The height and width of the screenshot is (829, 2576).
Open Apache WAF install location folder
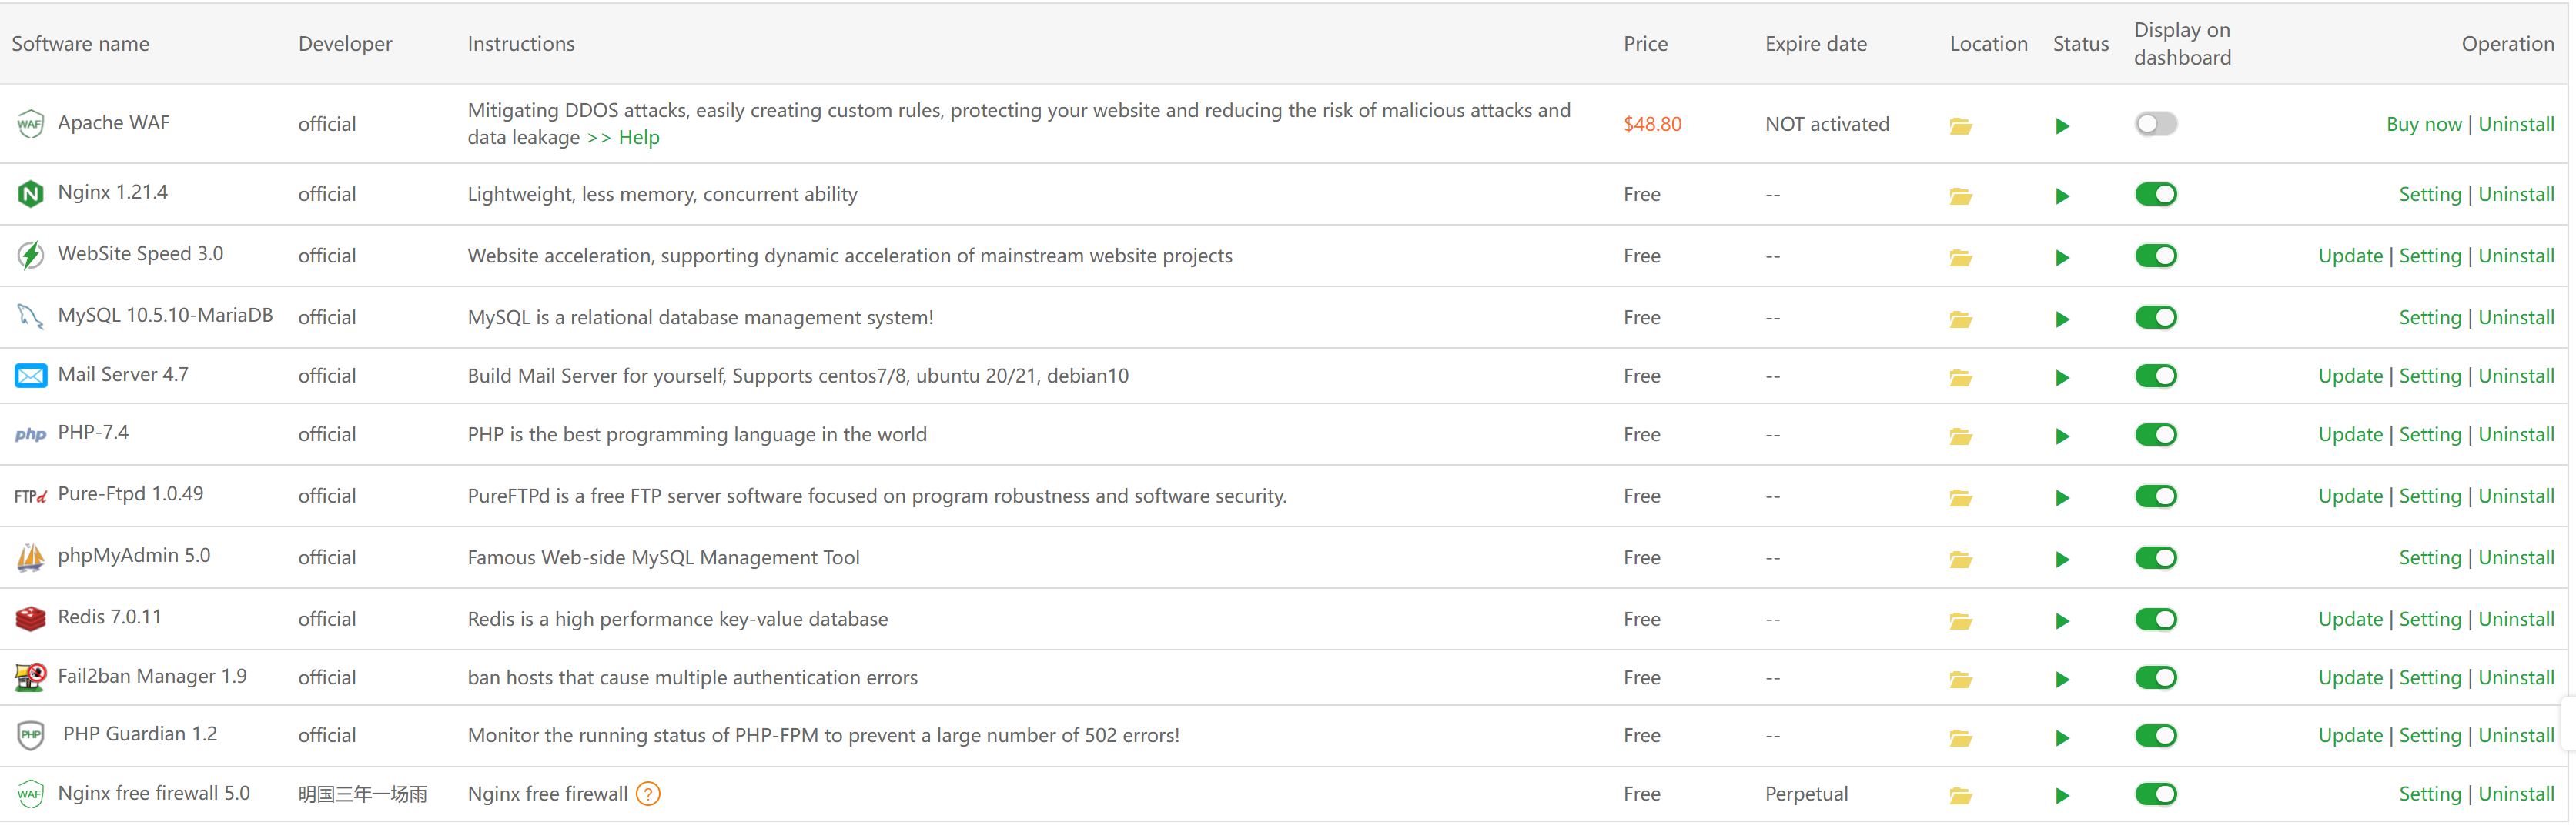[x=1960, y=126]
